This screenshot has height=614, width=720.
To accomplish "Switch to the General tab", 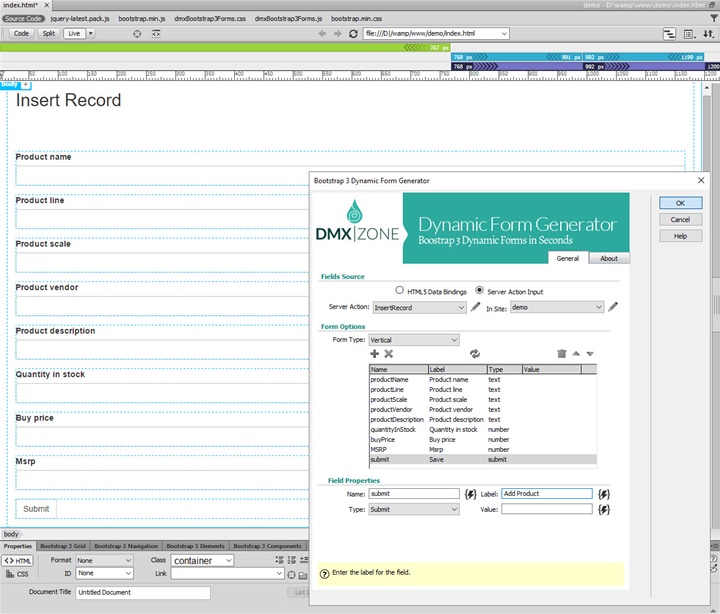I will pyautogui.click(x=568, y=258).
